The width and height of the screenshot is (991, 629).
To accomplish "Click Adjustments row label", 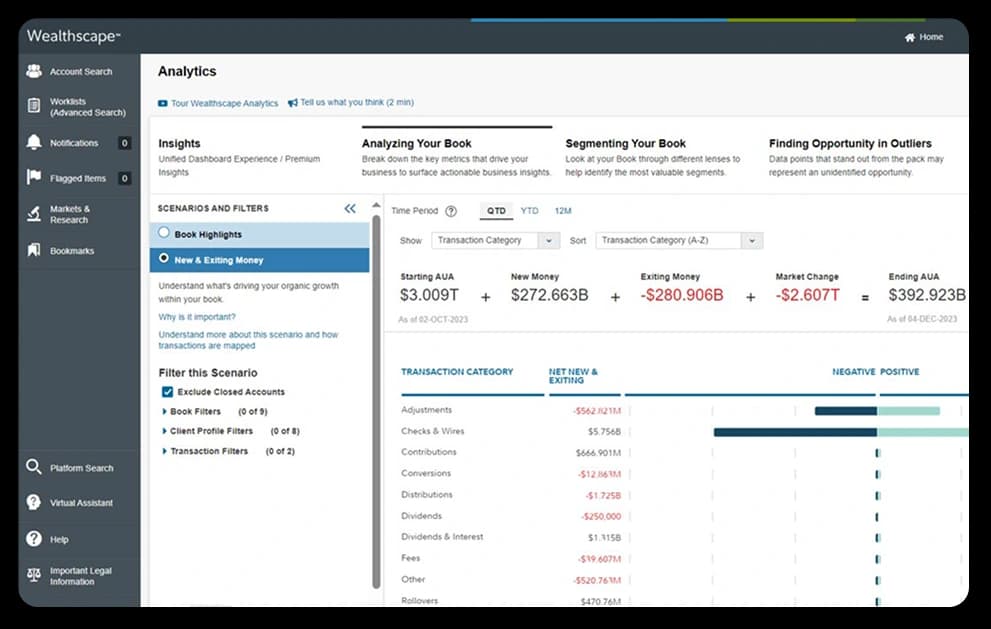I will pyautogui.click(x=427, y=410).
